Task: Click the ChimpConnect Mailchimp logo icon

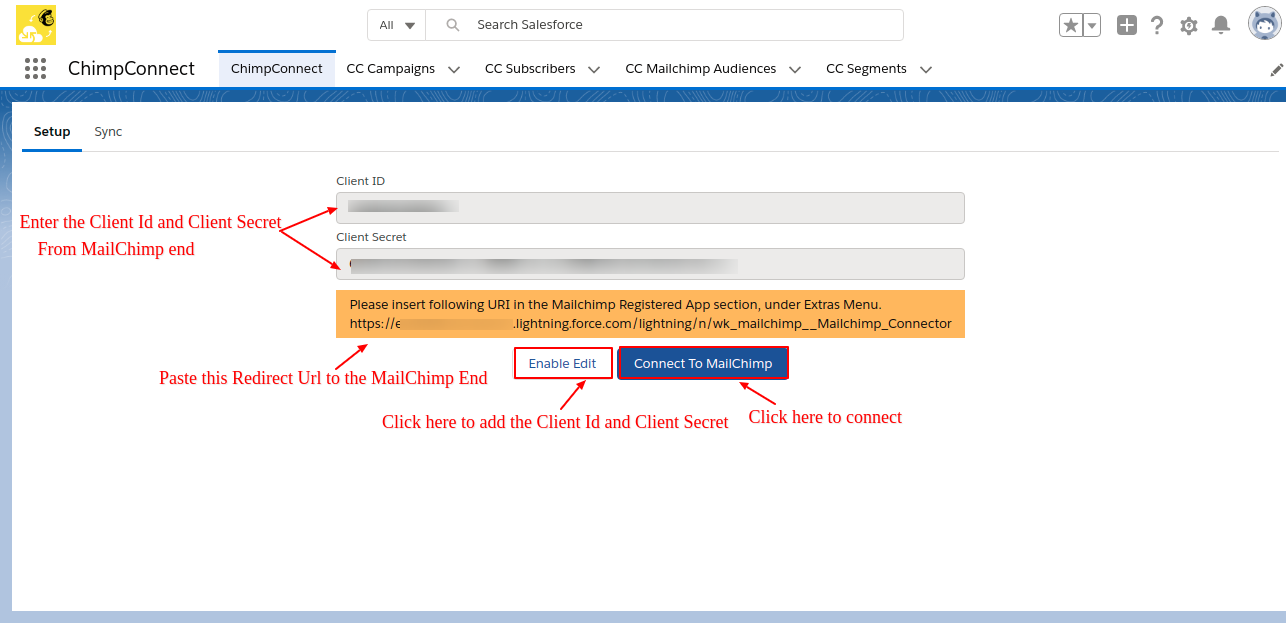Action: 36,25
